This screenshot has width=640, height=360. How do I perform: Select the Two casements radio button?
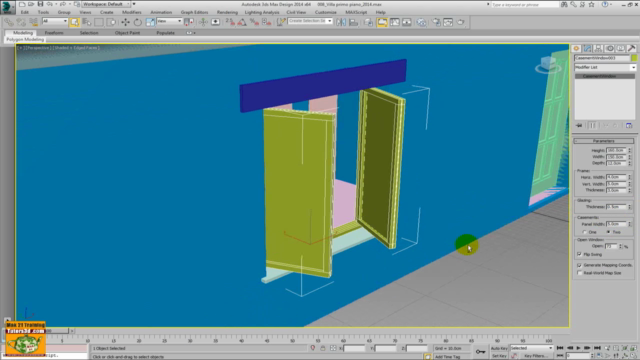[609, 232]
